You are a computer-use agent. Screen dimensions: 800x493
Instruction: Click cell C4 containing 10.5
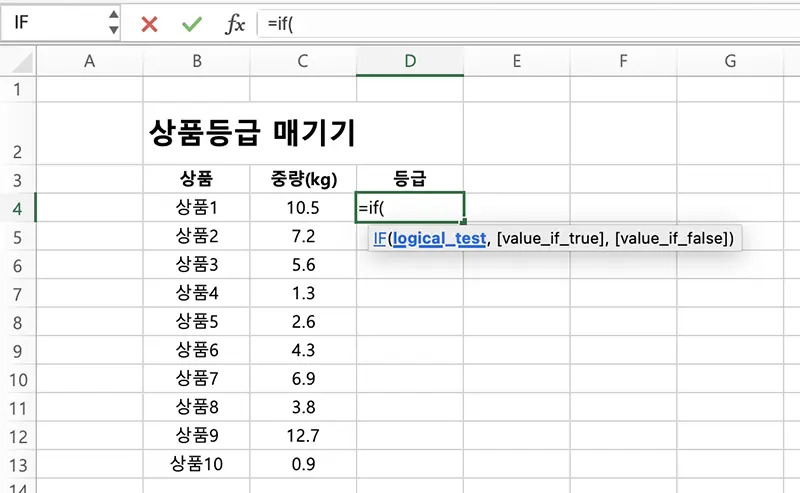coord(303,208)
